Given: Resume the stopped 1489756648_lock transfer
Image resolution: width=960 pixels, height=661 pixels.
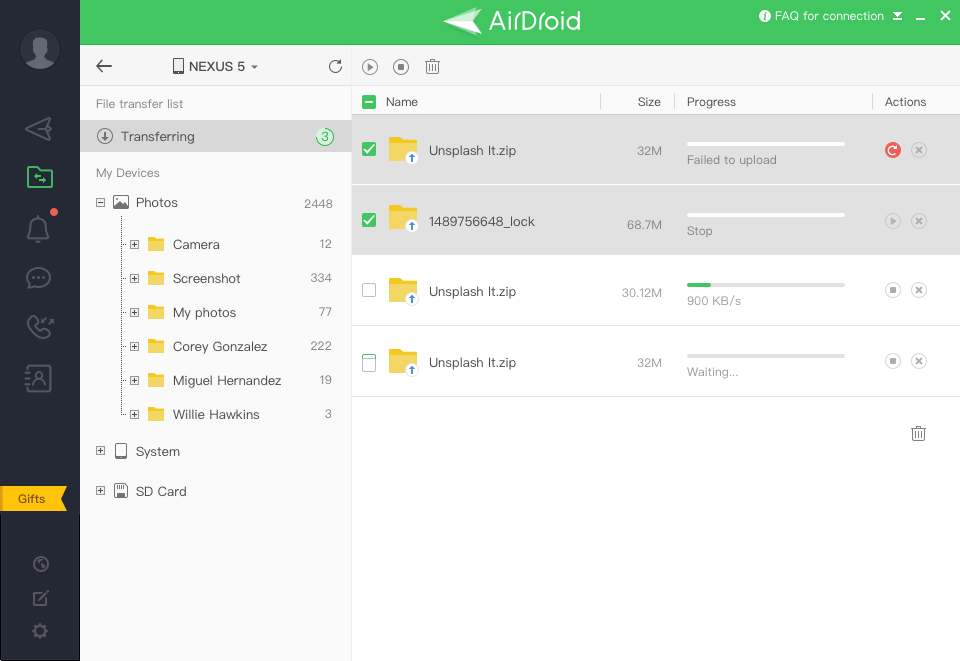Looking at the screenshot, I should 893,221.
